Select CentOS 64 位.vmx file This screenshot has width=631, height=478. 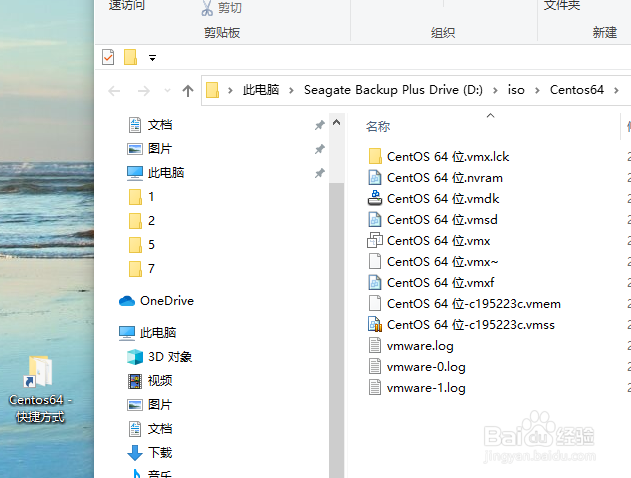429,241
